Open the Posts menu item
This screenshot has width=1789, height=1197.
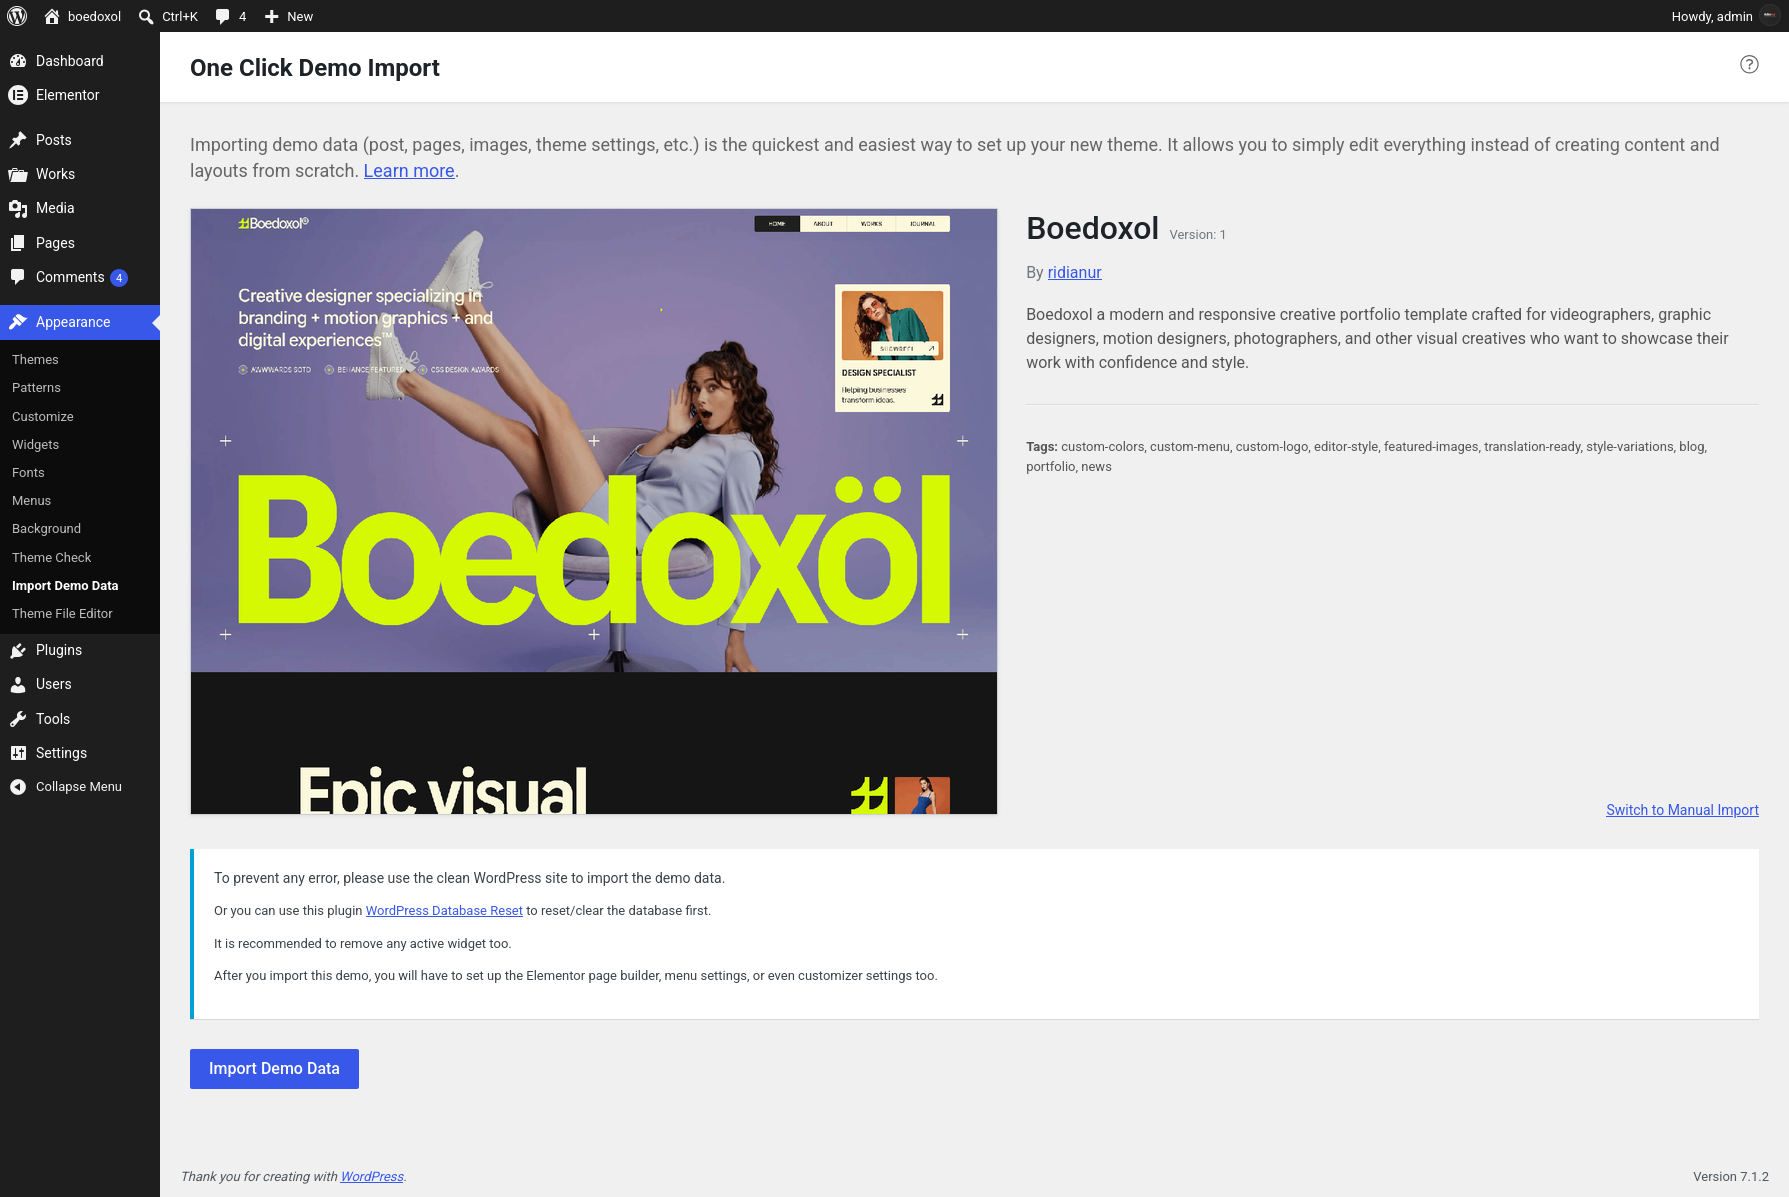pos(80,140)
